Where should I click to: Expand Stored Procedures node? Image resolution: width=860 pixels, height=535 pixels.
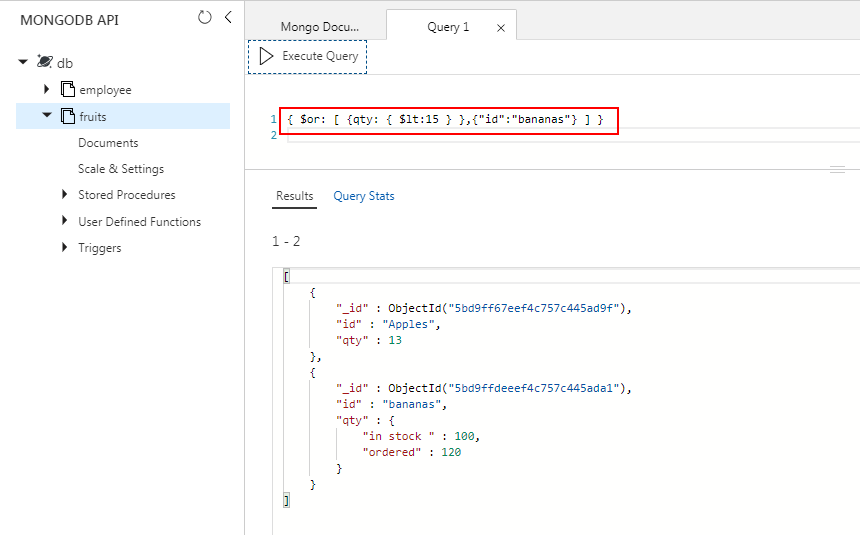tap(65, 195)
